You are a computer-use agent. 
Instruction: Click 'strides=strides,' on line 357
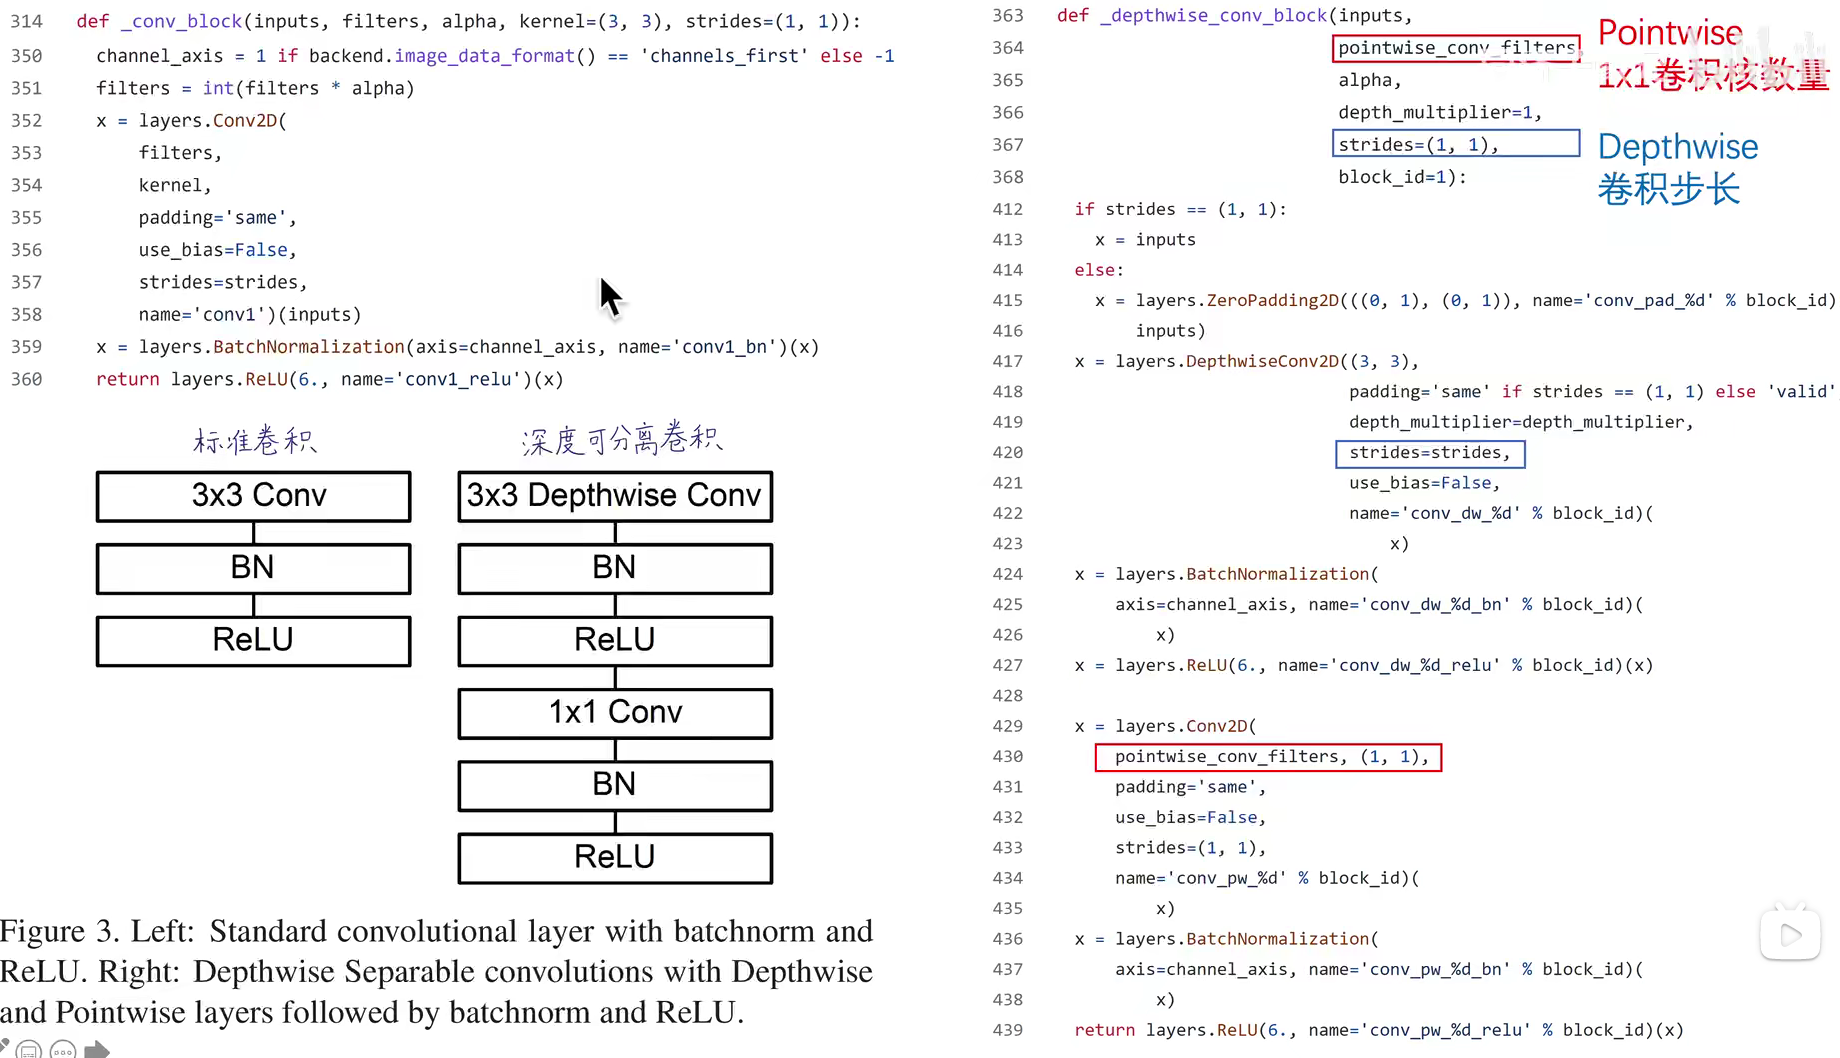tap(223, 282)
